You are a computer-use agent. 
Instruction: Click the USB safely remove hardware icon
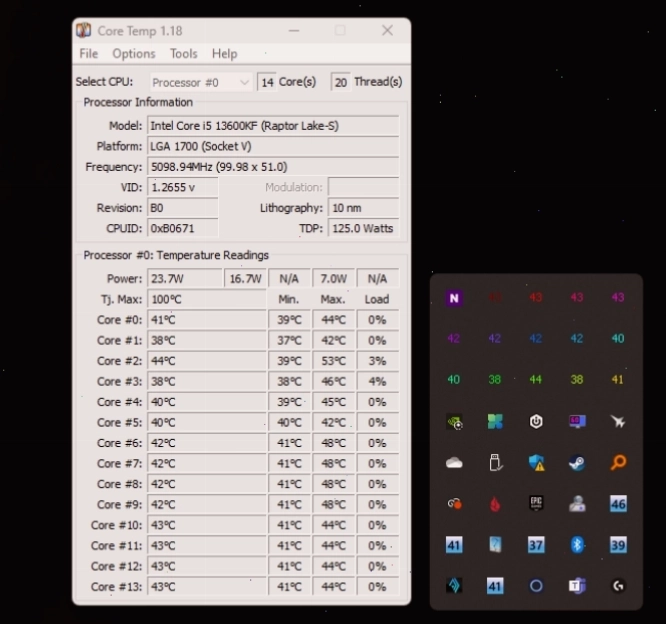495,463
